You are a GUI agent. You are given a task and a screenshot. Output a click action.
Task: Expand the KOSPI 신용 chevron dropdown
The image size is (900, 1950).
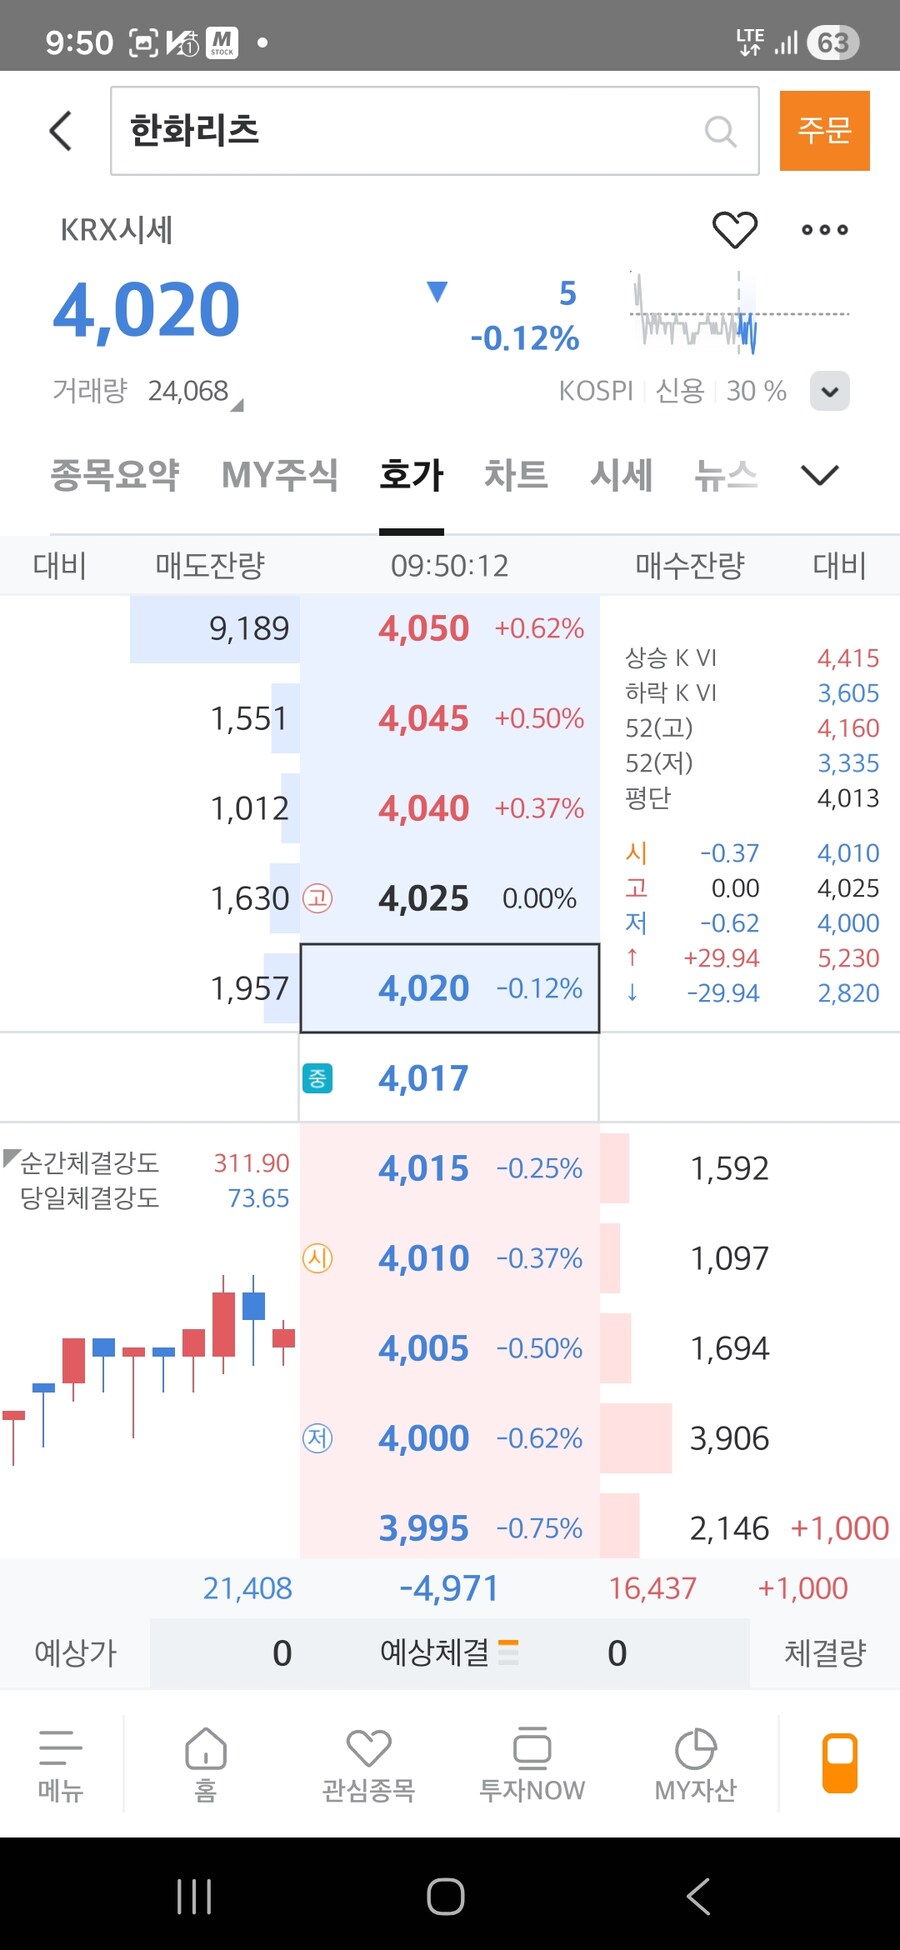(x=829, y=391)
